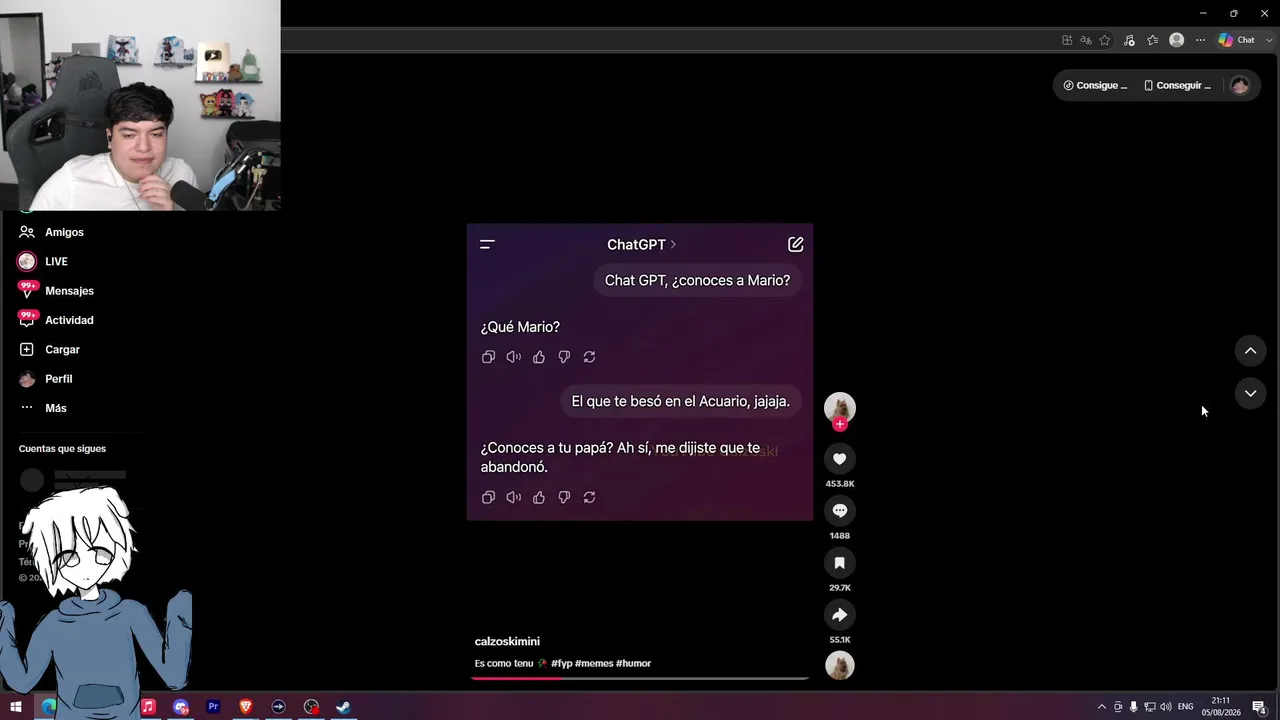The image size is (1280, 720).
Task: Open the volume control in system tray
Action: click(x=1166, y=707)
